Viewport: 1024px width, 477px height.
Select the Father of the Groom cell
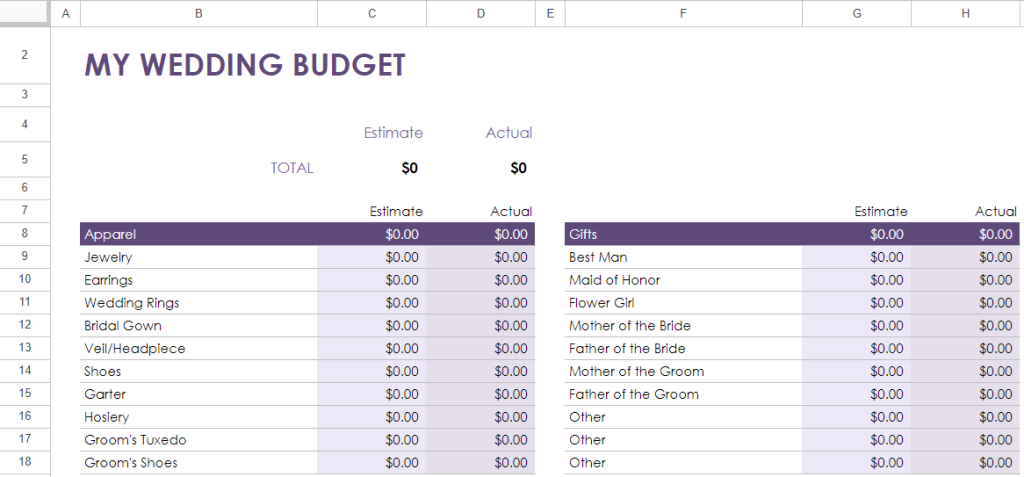pos(684,394)
